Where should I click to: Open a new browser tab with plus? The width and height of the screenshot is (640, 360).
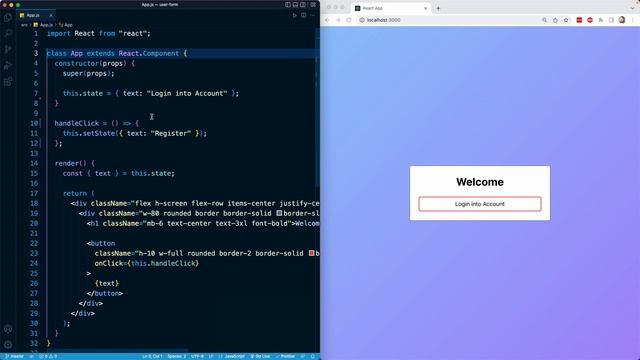point(438,8)
